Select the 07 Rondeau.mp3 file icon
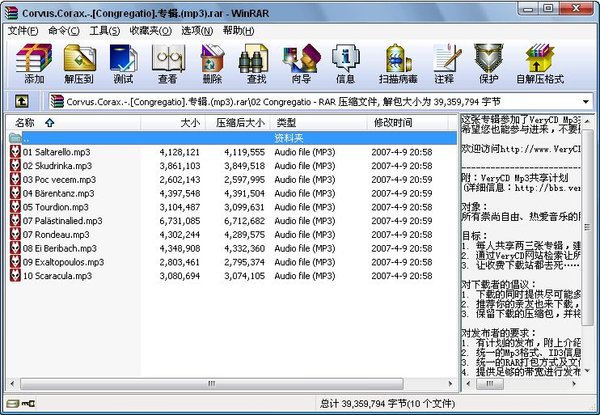The width and height of the screenshot is (600, 415). pyautogui.click(x=15, y=234)
